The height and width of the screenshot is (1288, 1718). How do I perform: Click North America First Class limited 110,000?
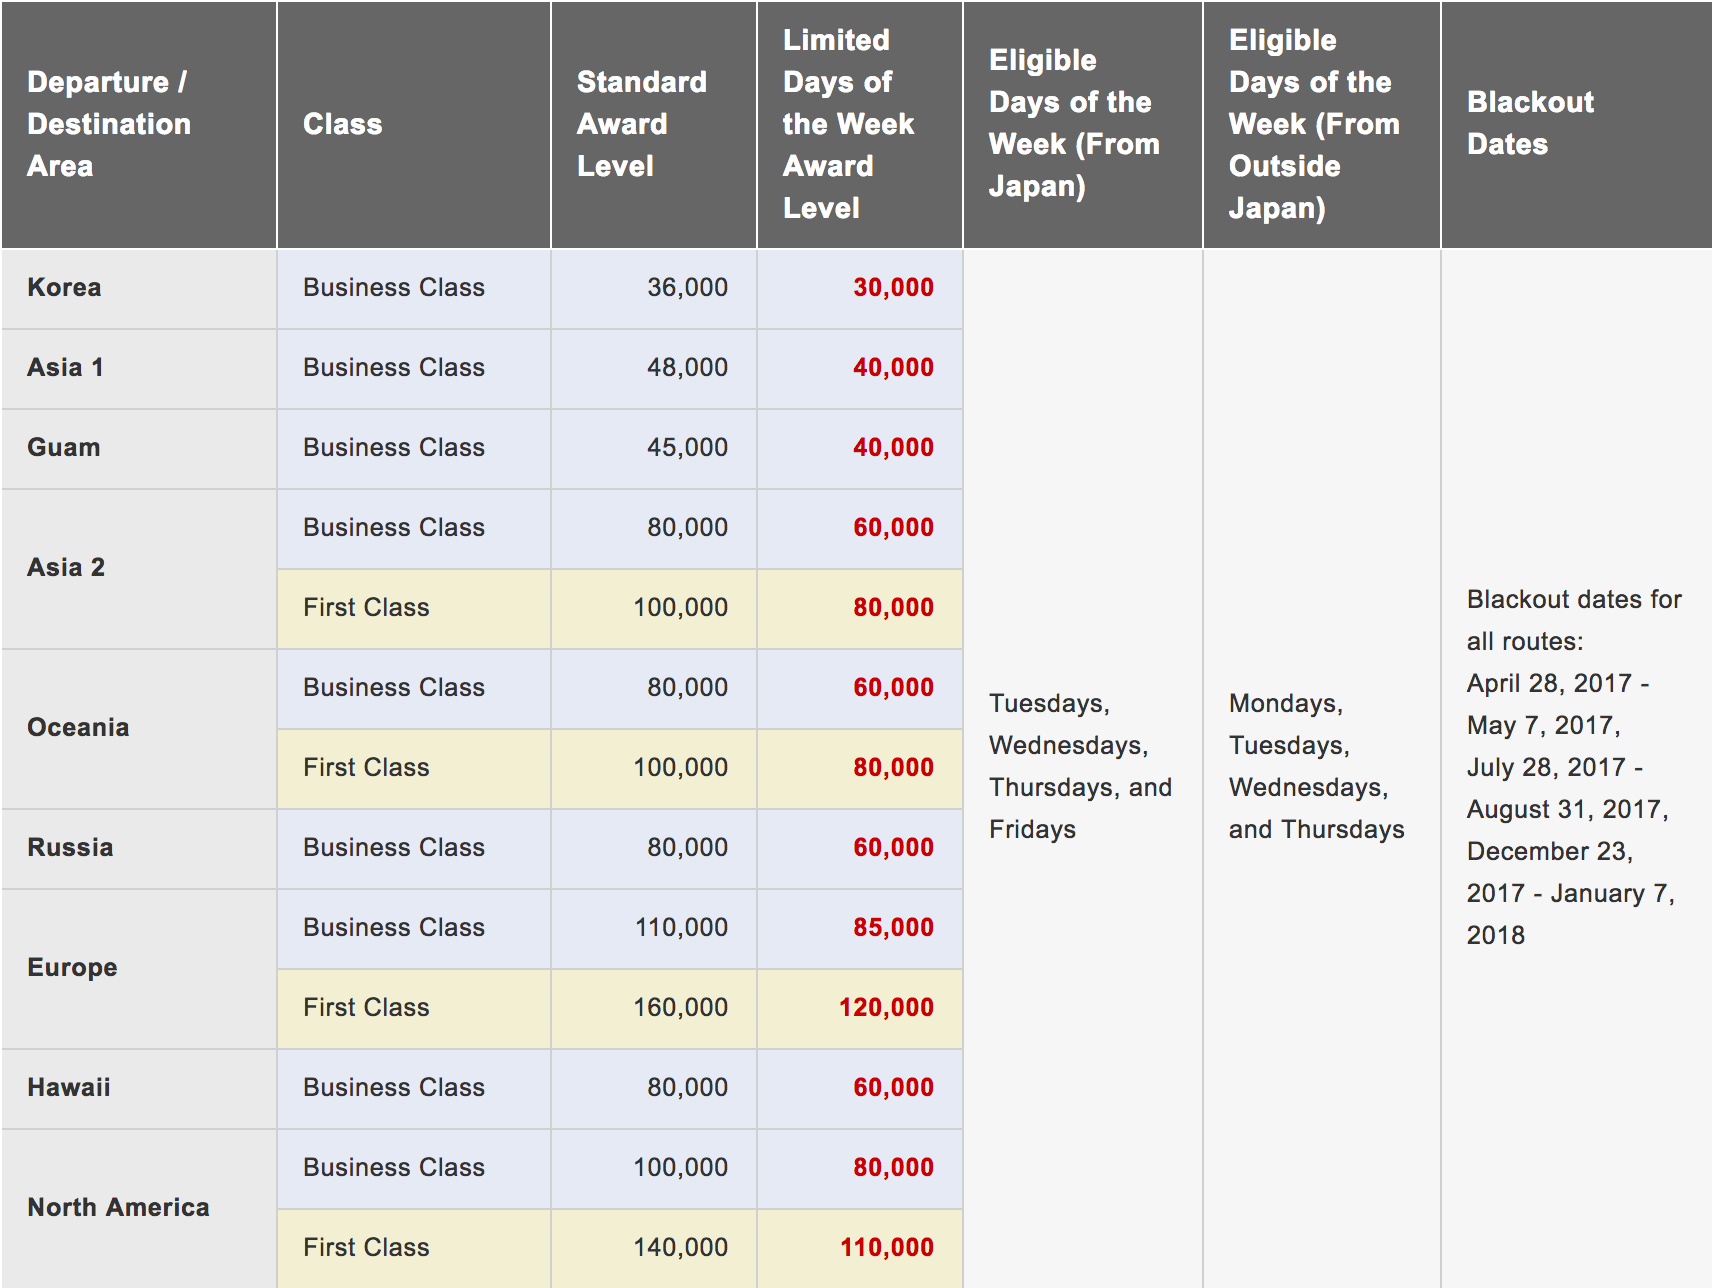[887, 1248]
